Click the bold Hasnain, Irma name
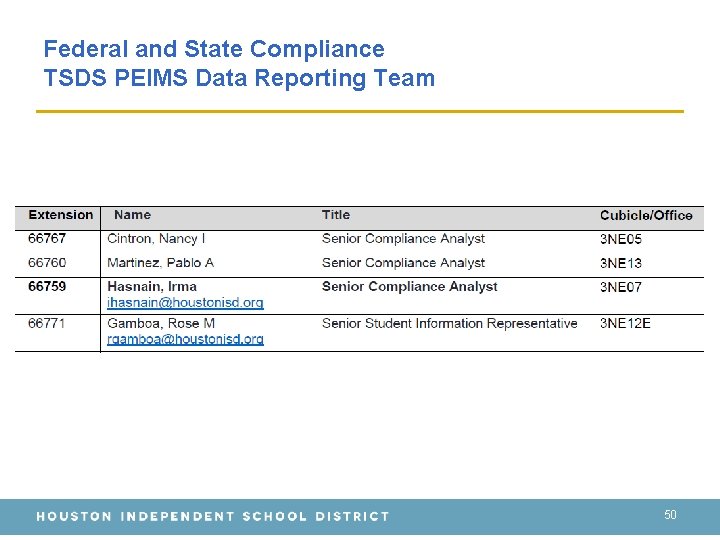 point(152,287)
